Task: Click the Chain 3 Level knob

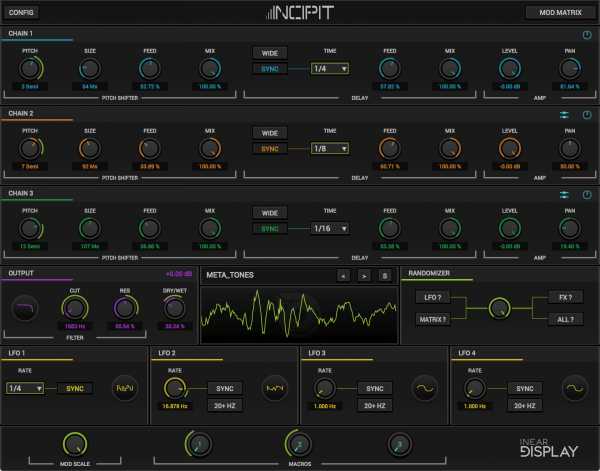Action: tap(510, 228)
